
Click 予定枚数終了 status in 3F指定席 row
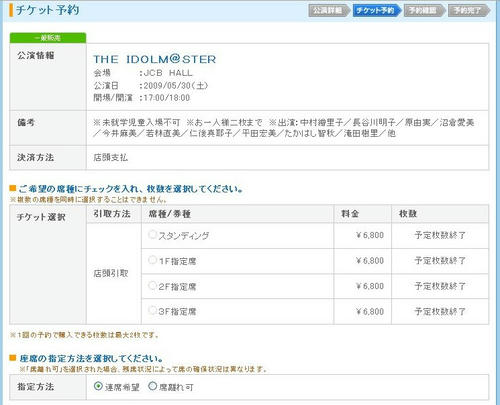tap(440, 312)
